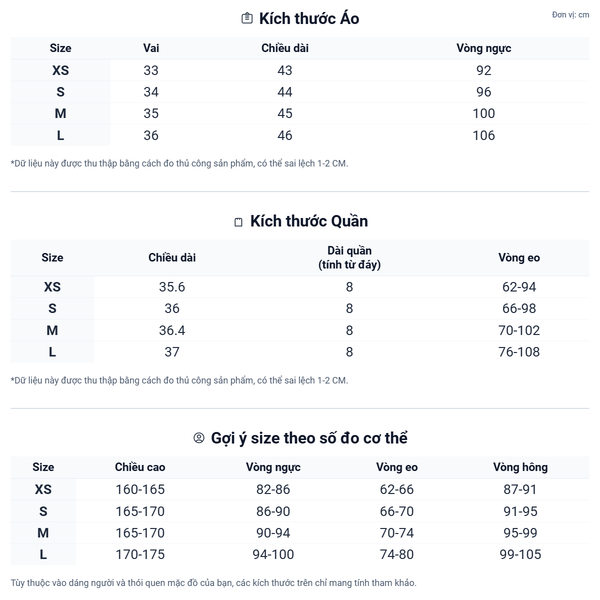Click the Kích thước Áo heading
Viewport: 600px width, 600px height.
click(309, 19)
